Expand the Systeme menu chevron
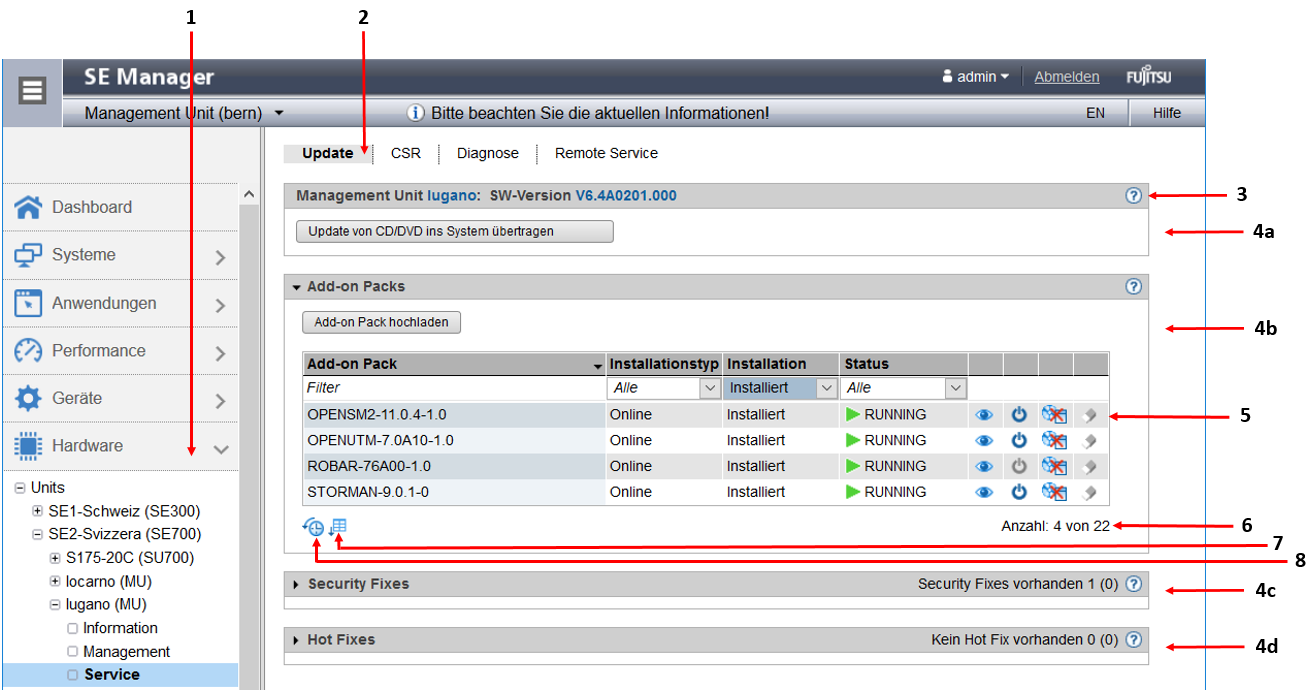1313x694 pixels. 221,258
